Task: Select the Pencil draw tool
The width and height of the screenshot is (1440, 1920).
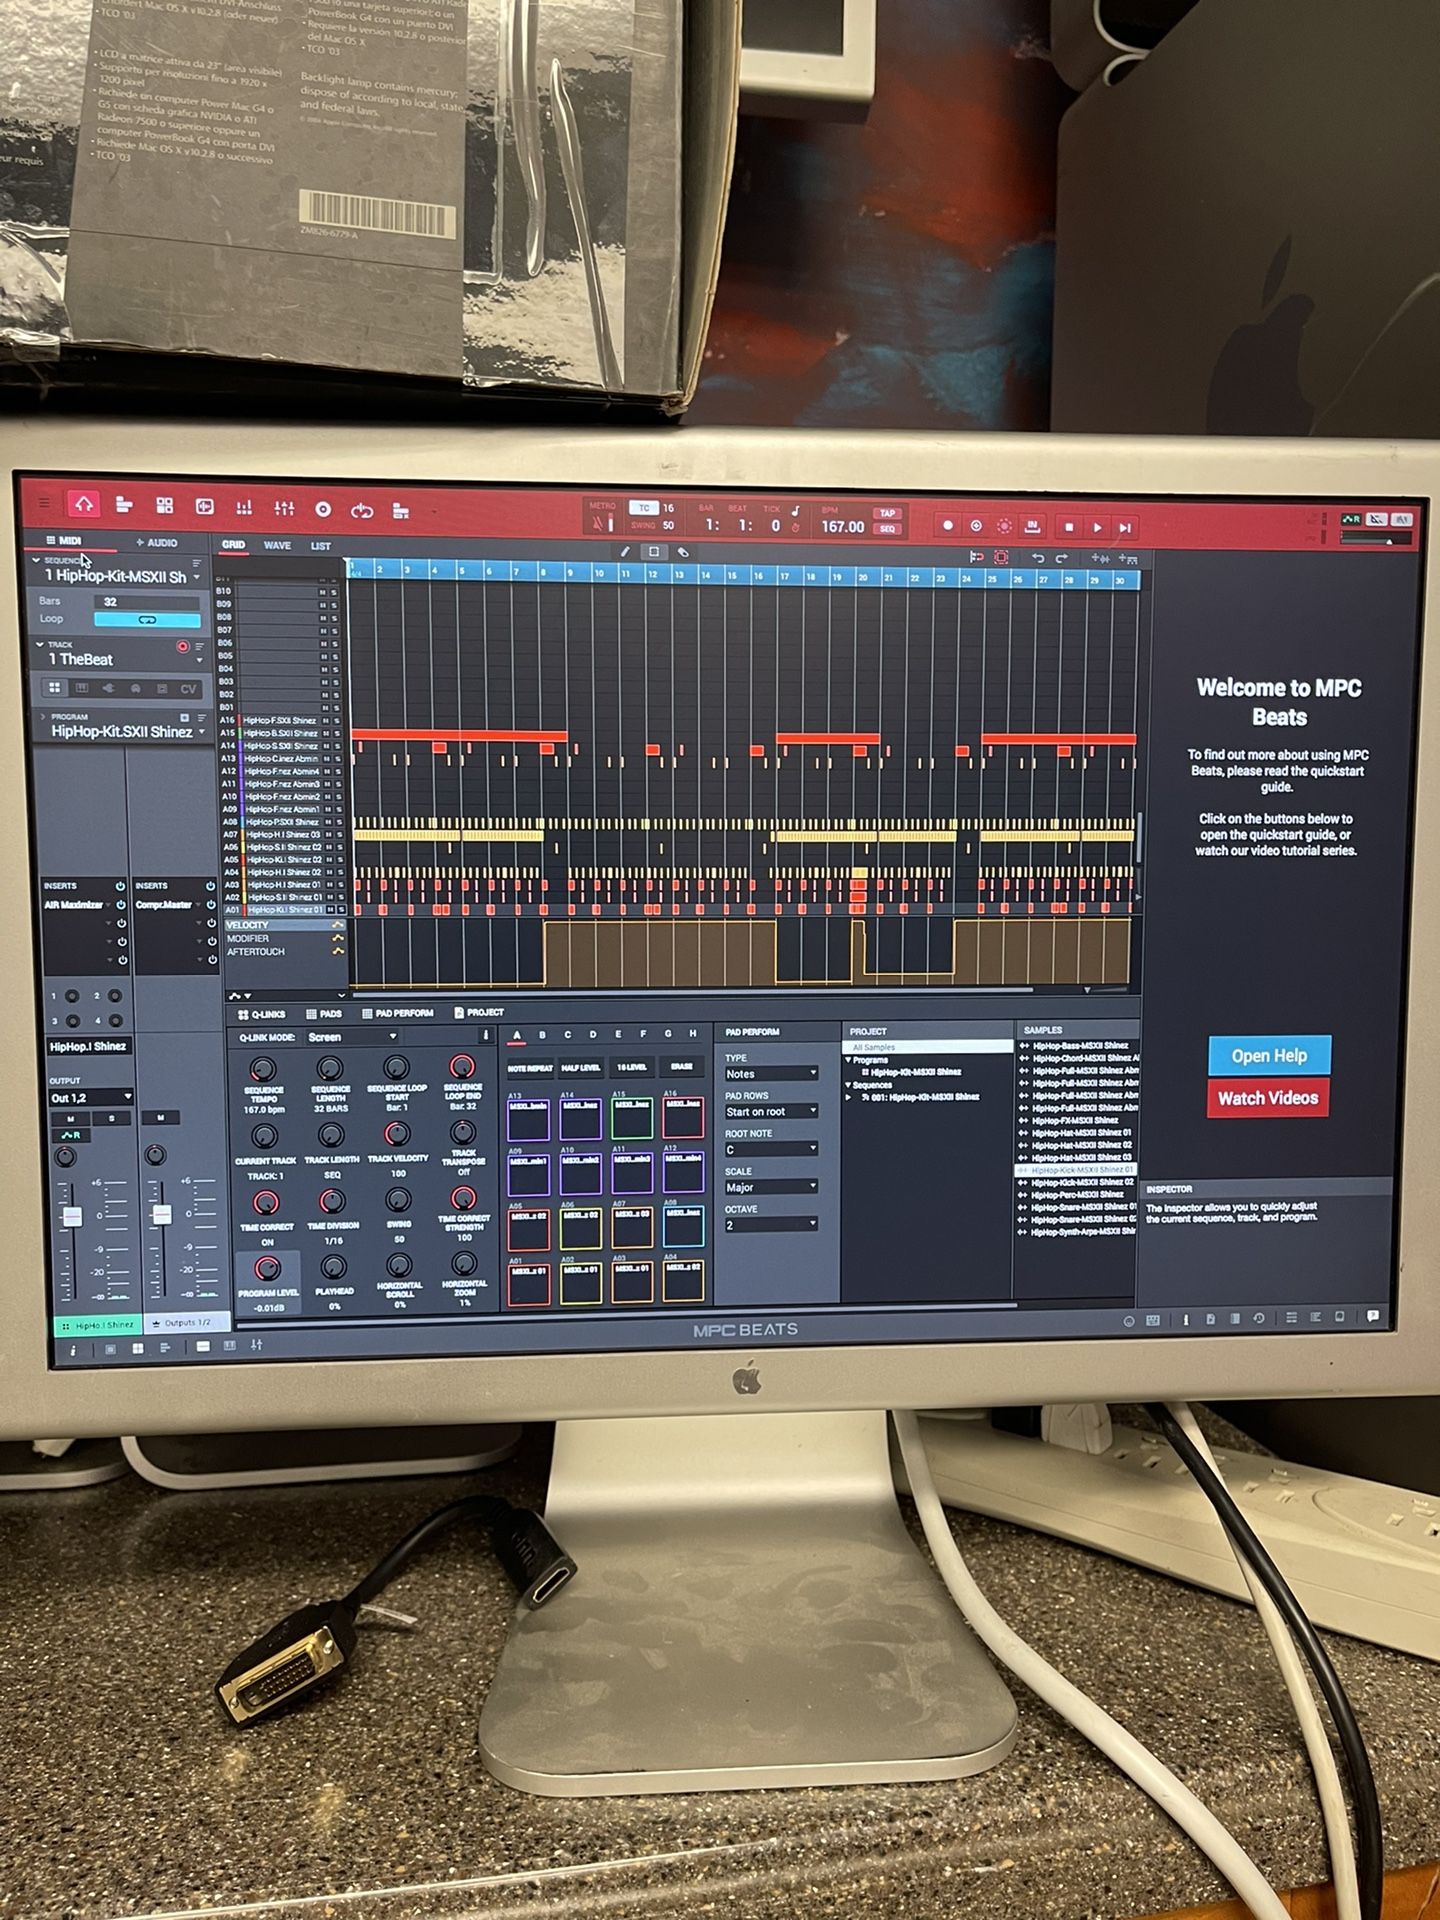Action: [x=625, y=551]
